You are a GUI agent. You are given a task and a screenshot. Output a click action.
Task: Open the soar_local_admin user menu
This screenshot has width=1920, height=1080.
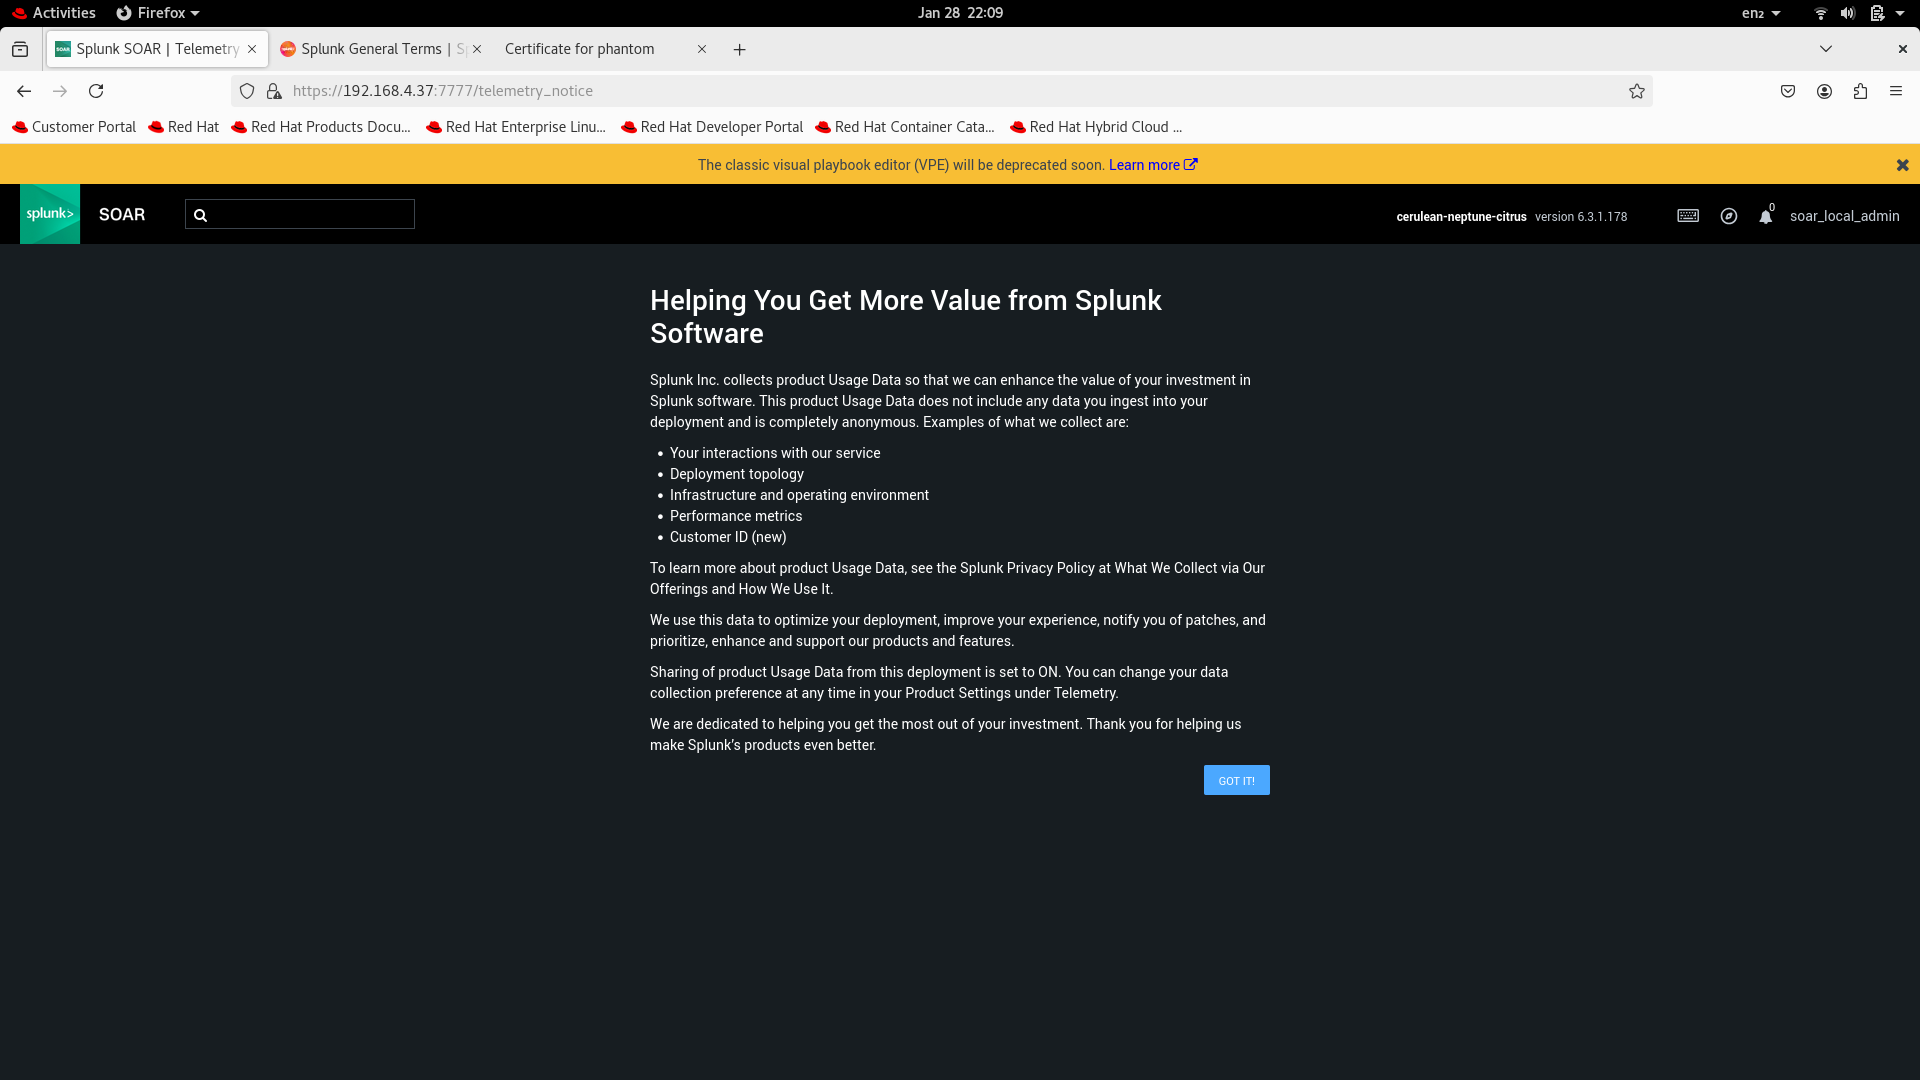click(1844, 216)
